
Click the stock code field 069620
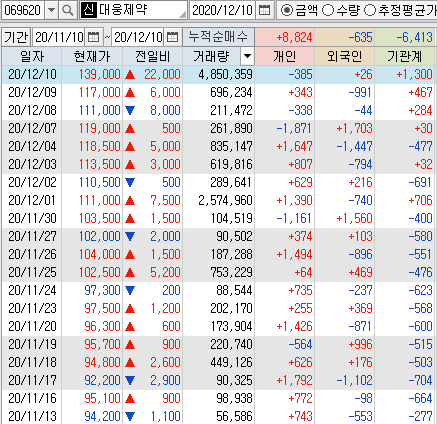(x=23, y=10)
